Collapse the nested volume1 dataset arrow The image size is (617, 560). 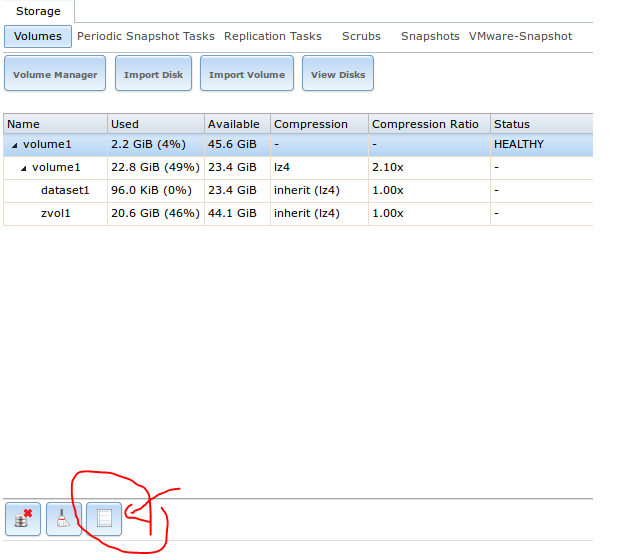pyautogui.click(x=23, y=168)
